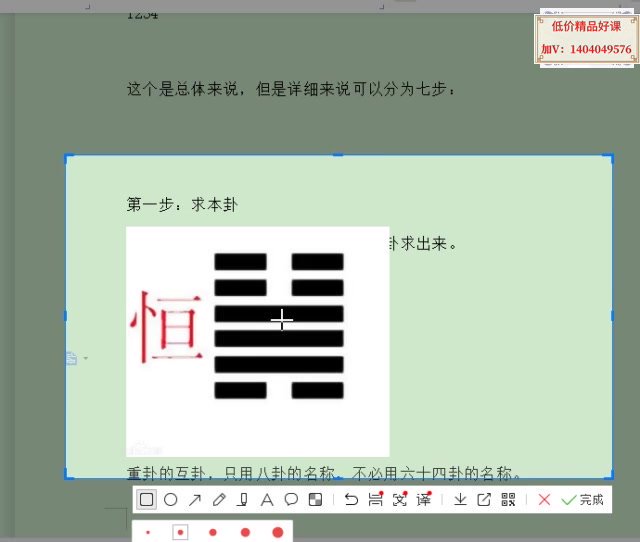Select the mosaic blur tool

(315, 500)
